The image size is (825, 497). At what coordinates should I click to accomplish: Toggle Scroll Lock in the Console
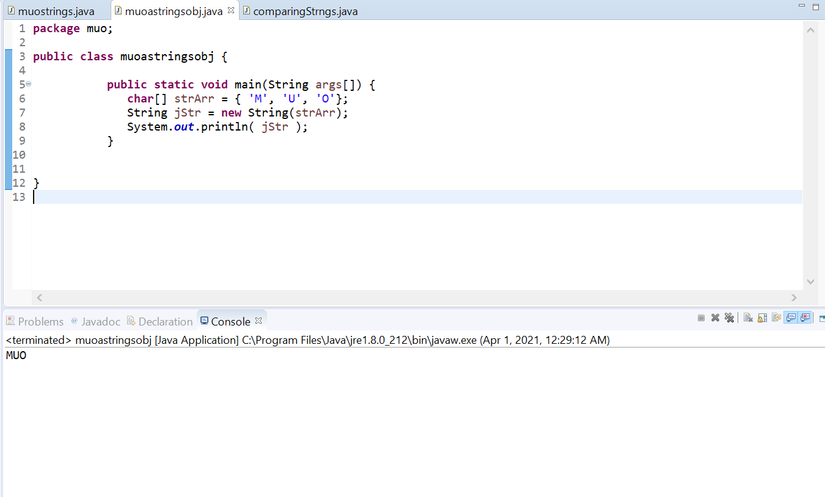(x=762, y=318)
